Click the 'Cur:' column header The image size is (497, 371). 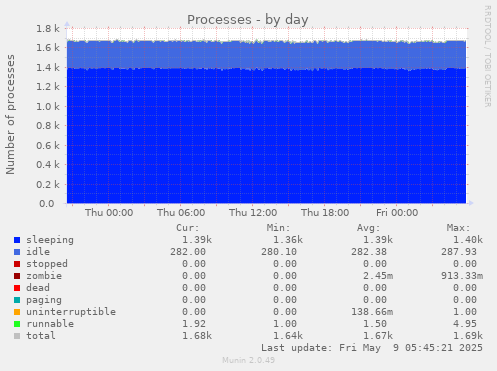tap(188, 228)
